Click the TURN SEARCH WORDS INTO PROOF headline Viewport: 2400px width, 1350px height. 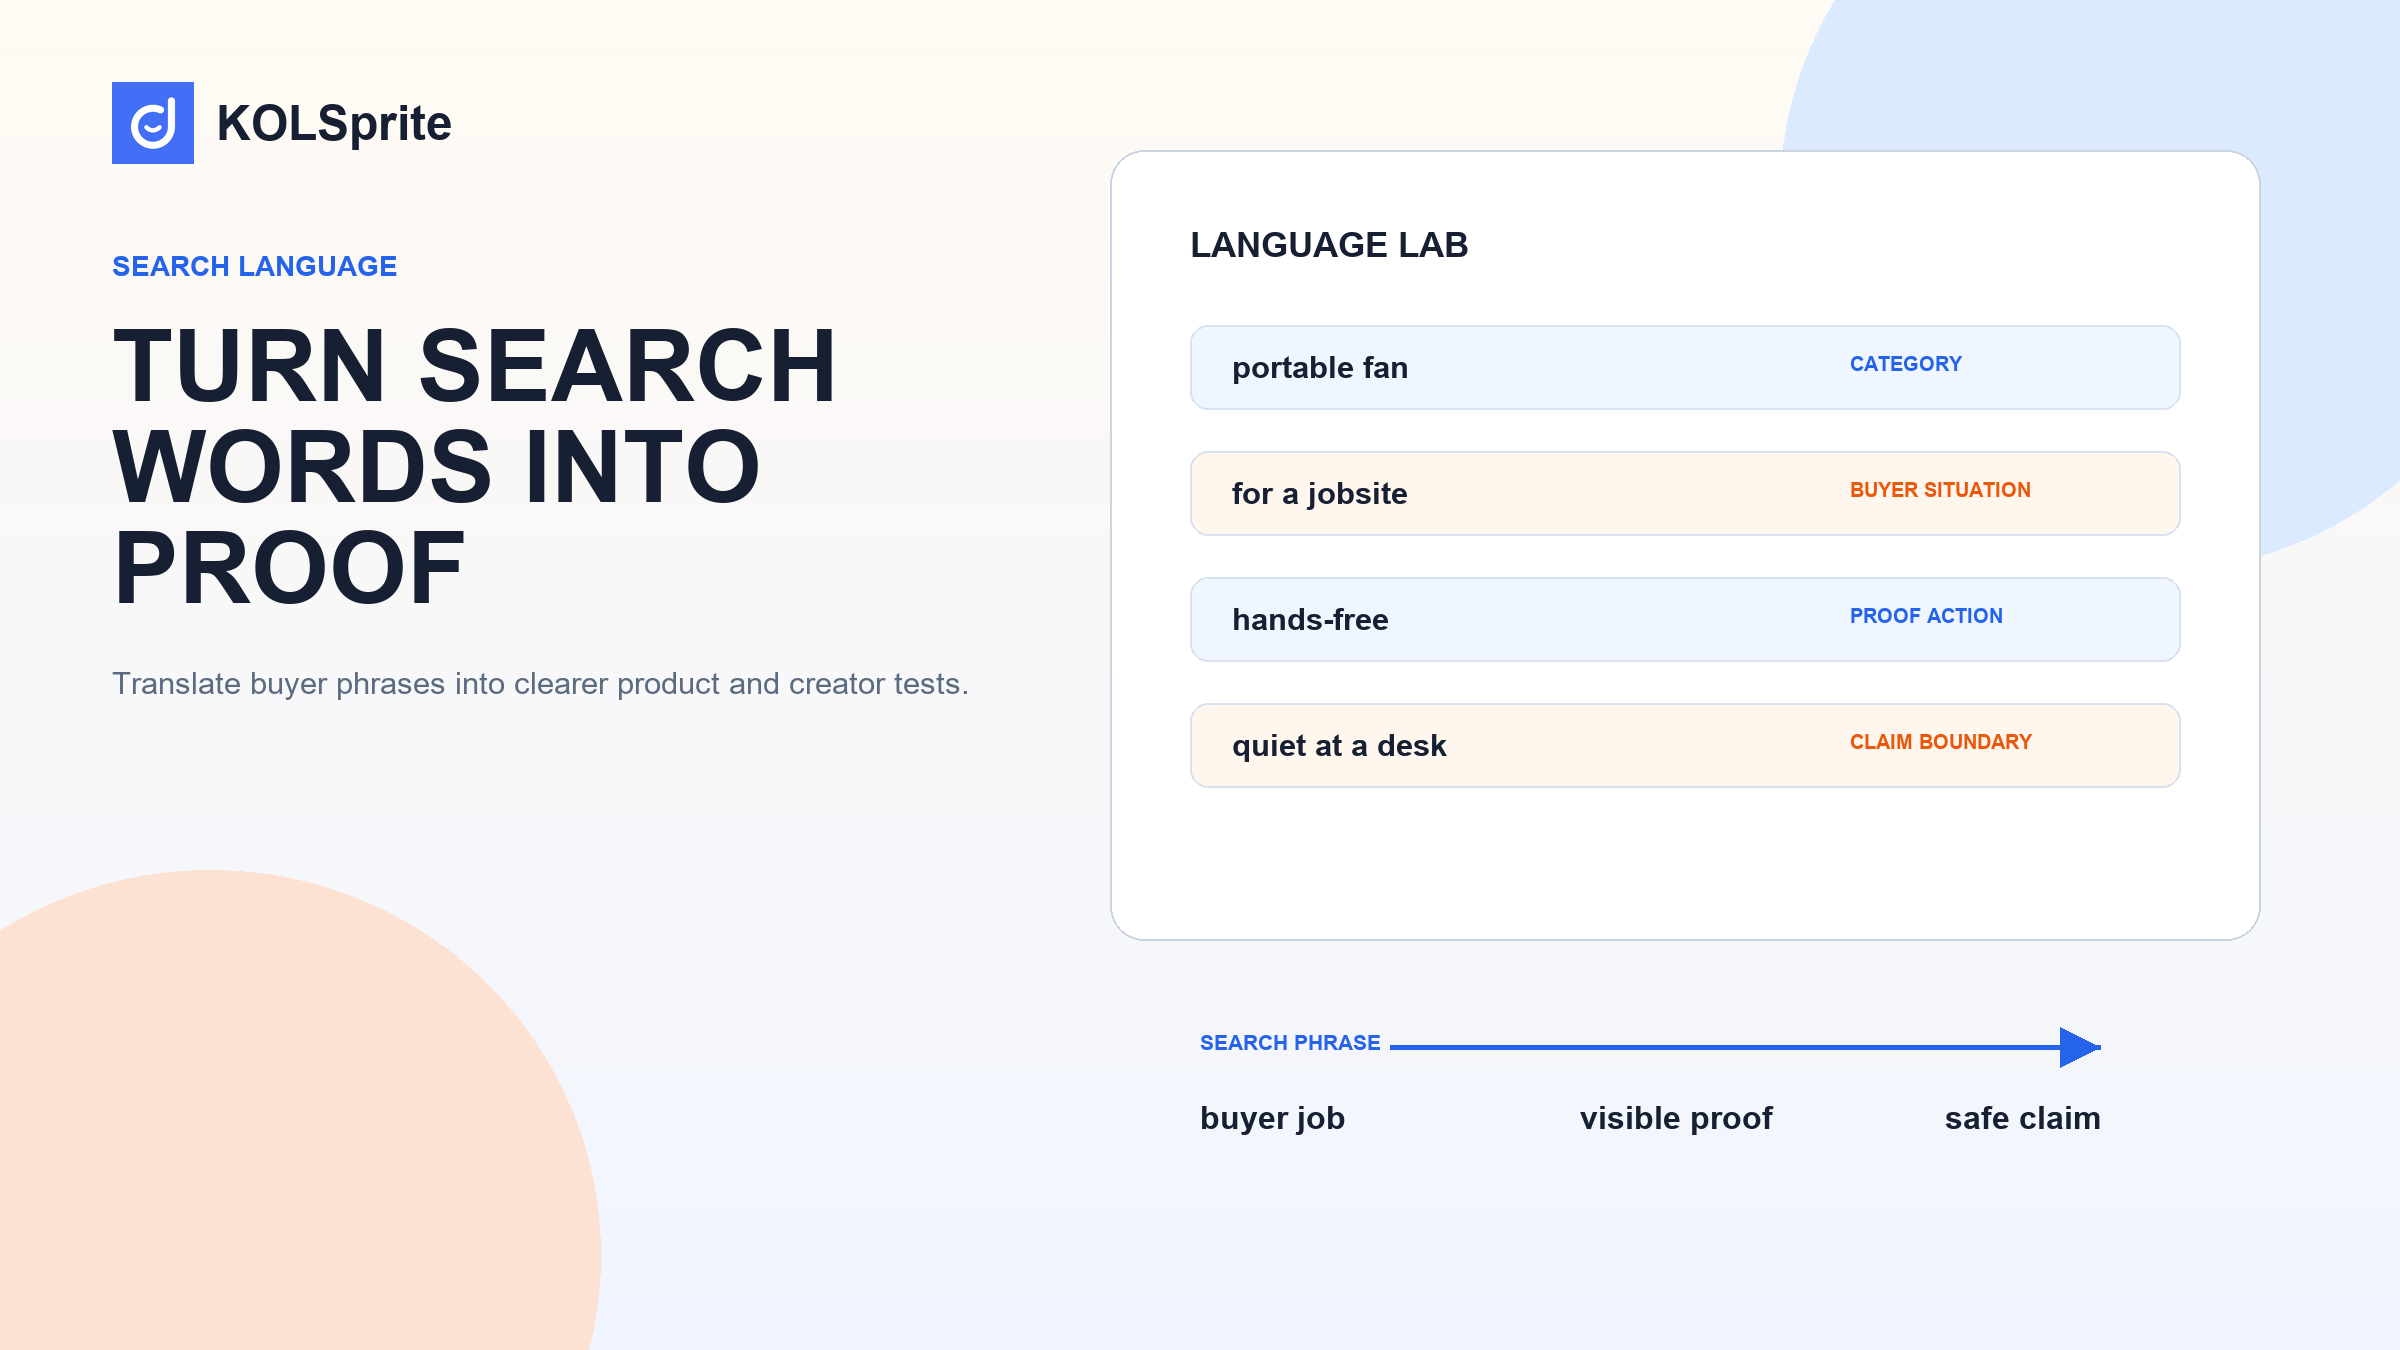pos(475,466)
